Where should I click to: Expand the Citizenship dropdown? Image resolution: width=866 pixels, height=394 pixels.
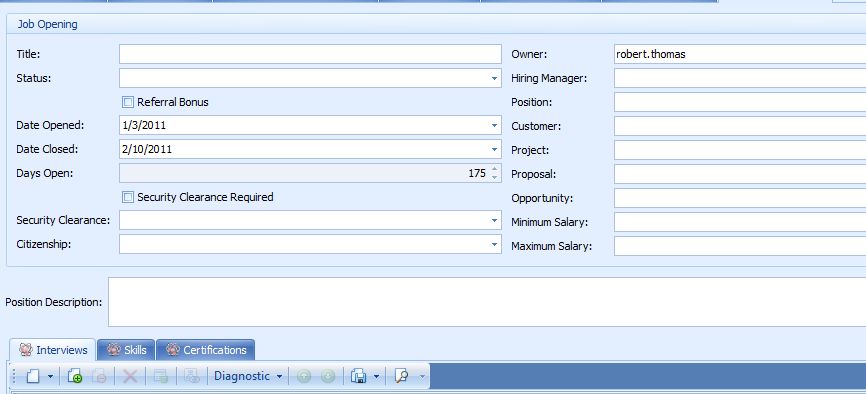[x=494, y=244]
